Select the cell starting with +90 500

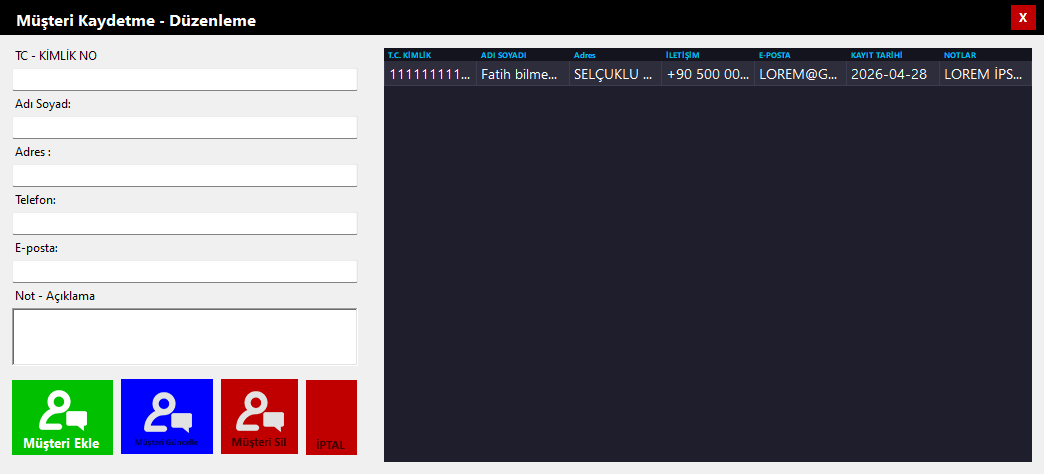click(708, 74)
